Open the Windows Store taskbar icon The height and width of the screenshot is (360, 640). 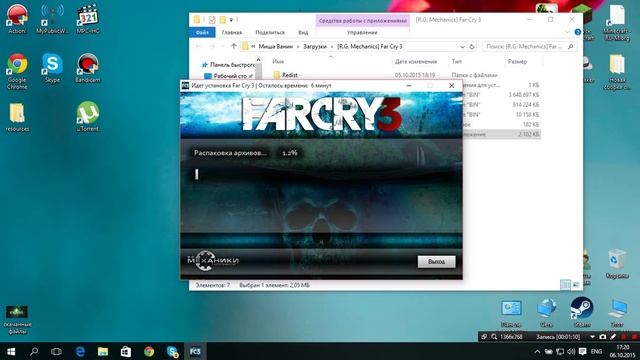(126, 351)
